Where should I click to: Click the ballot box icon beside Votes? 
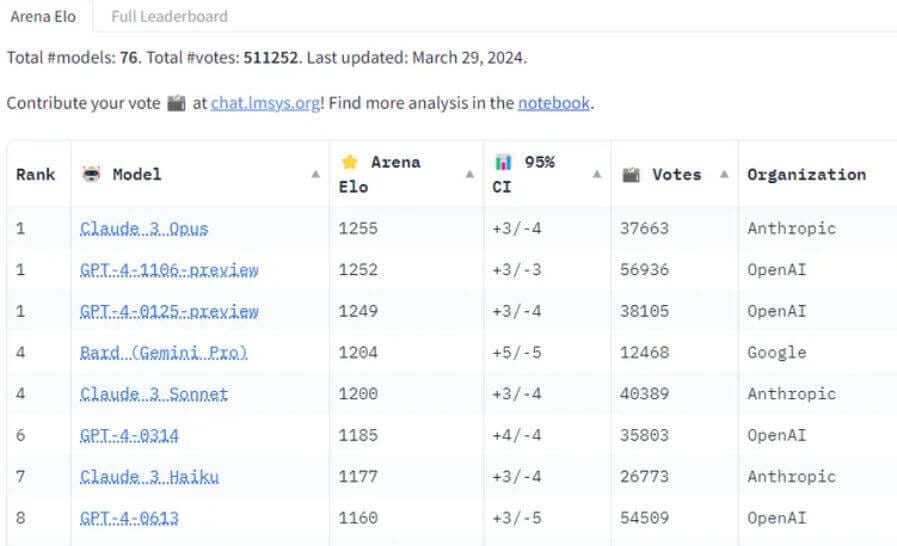pos(631,174)
